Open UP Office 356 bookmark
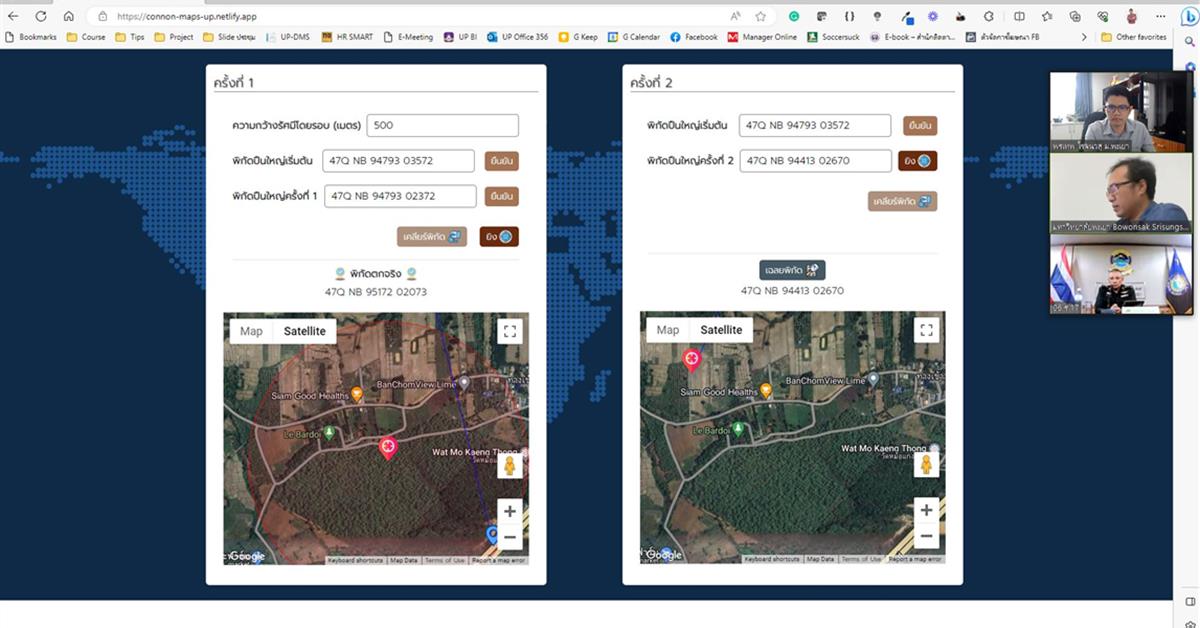 pyautogui.click(x=518, y=37)
